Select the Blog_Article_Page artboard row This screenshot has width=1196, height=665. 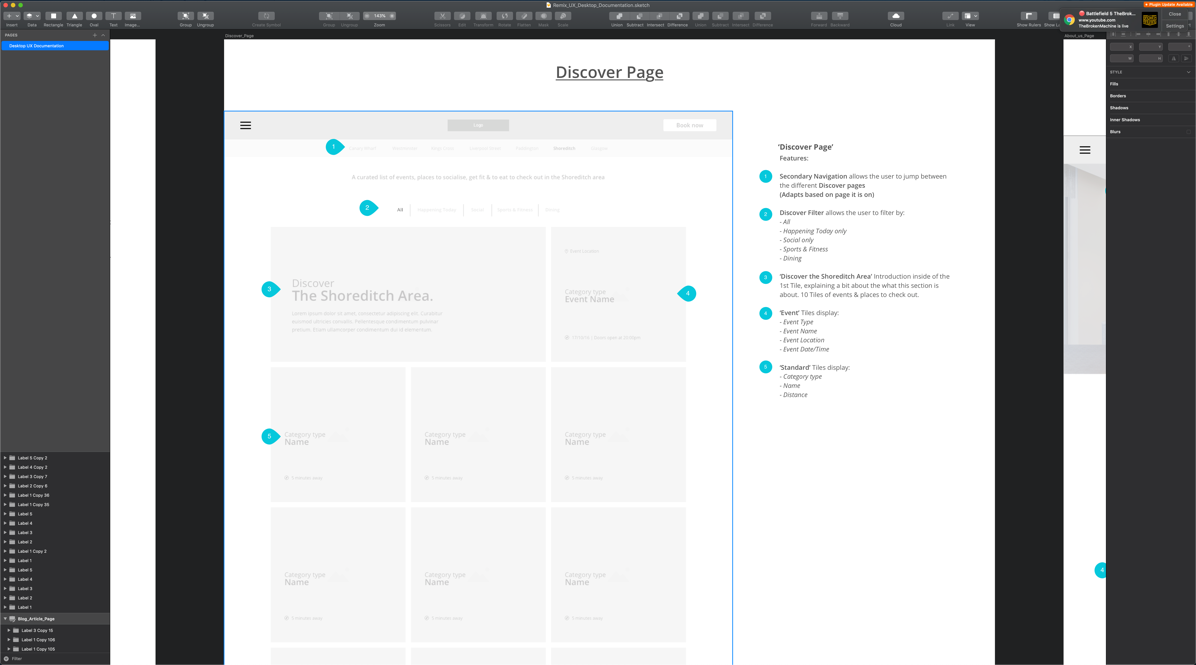click(55, 618)
